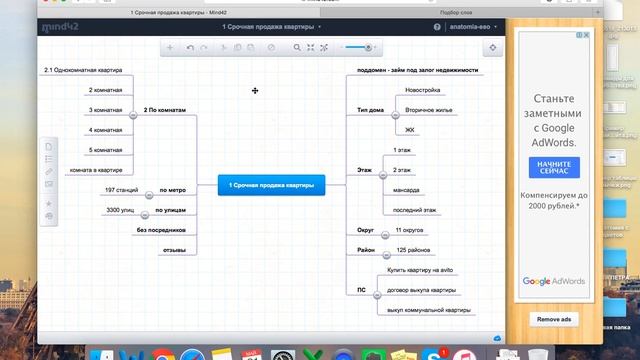Image resolution: width=640 pixels, height=360 pixels.
Task: Collapse the '2 По комнатам' branch
Action: 133,116
